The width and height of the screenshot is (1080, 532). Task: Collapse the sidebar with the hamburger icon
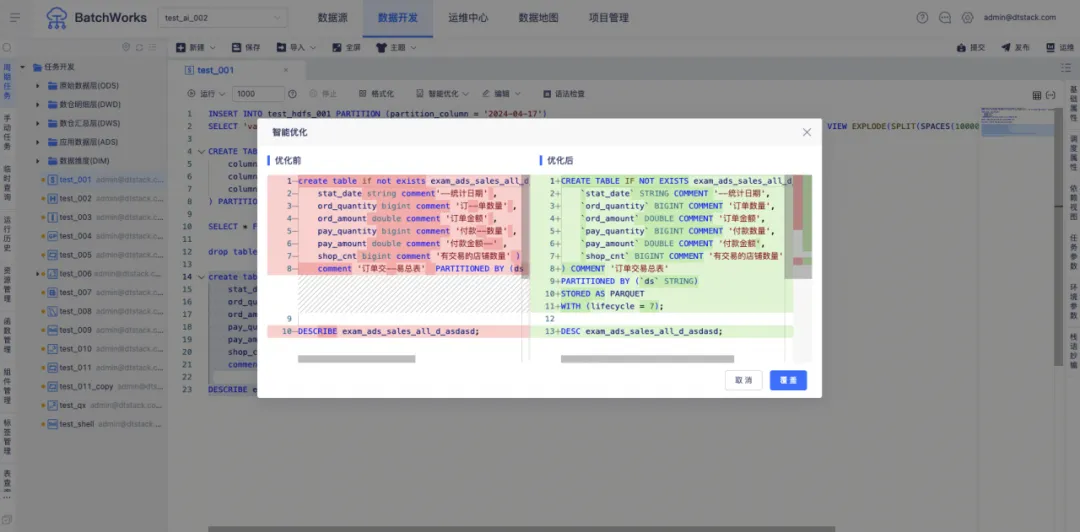click(15, 17)
